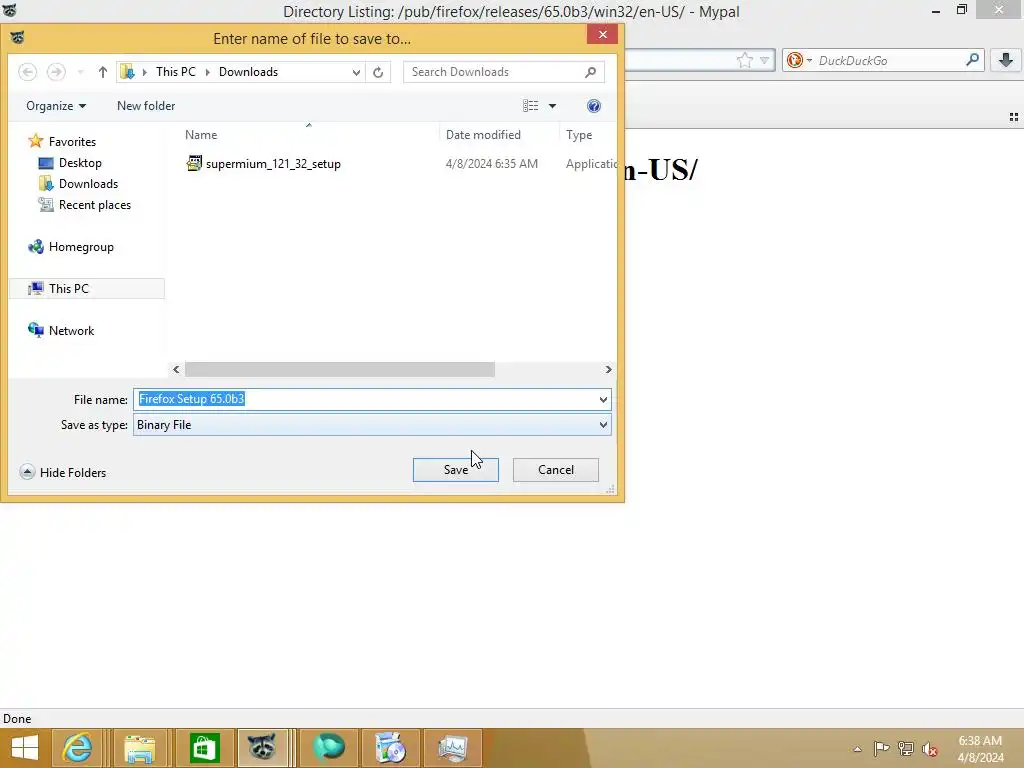The height and width of the screenshot is (768, 1024).
Task: Click the Mypal raccoon window icon
Action: click(10, 10)
